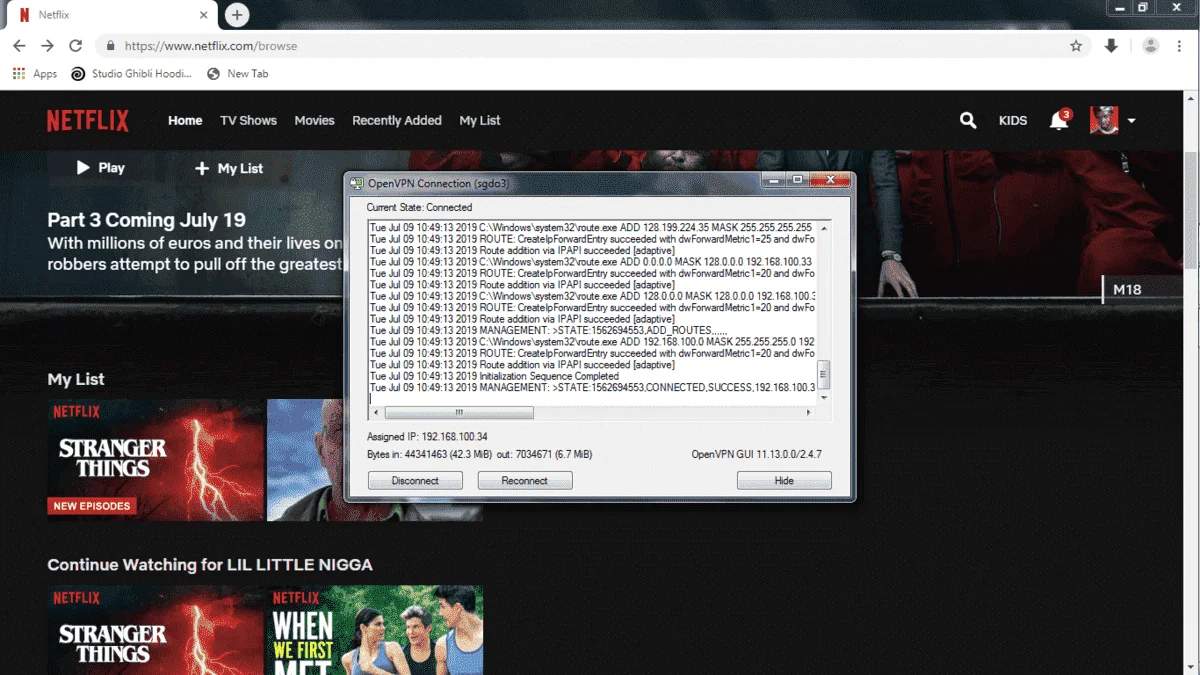The image size is (1200, 675).
Task: Click the Continue Watching row heading
Action: (210, 565)
